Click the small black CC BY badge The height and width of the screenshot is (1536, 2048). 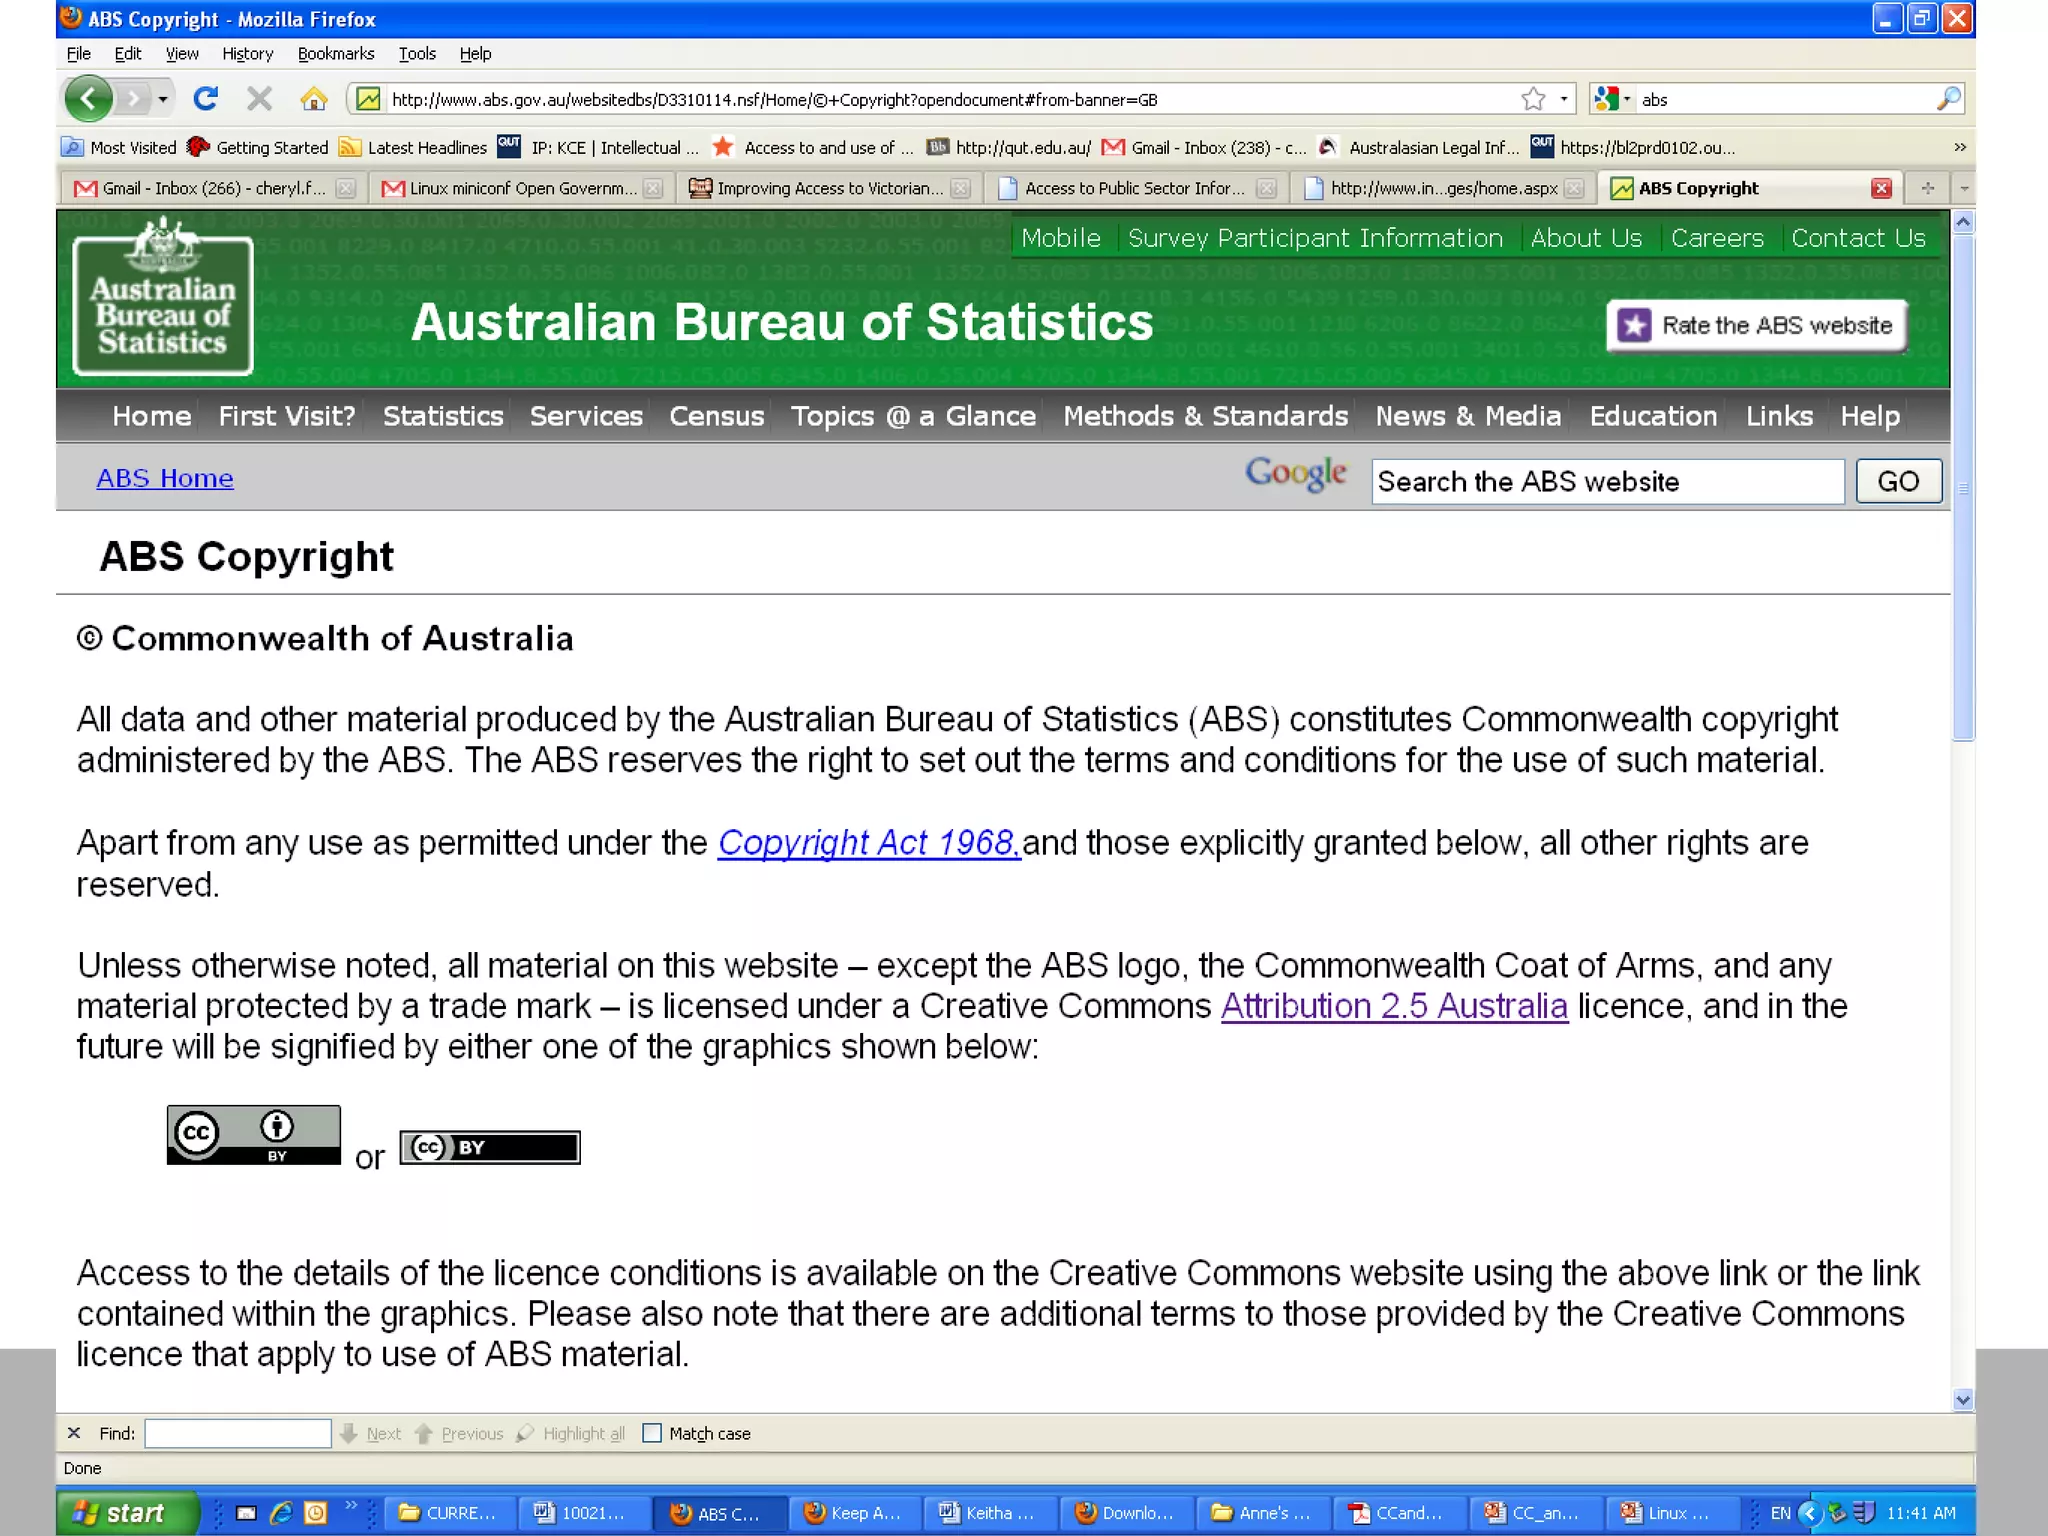pos(490,1147)
